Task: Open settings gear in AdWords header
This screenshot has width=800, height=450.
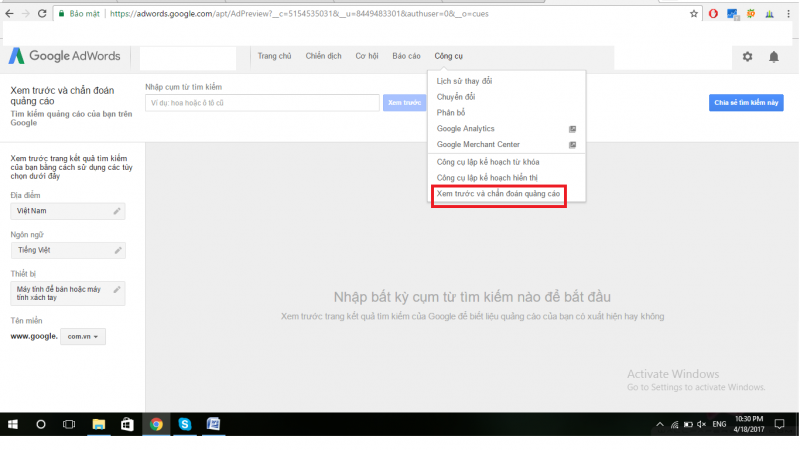Action: (x=747, y=57)
